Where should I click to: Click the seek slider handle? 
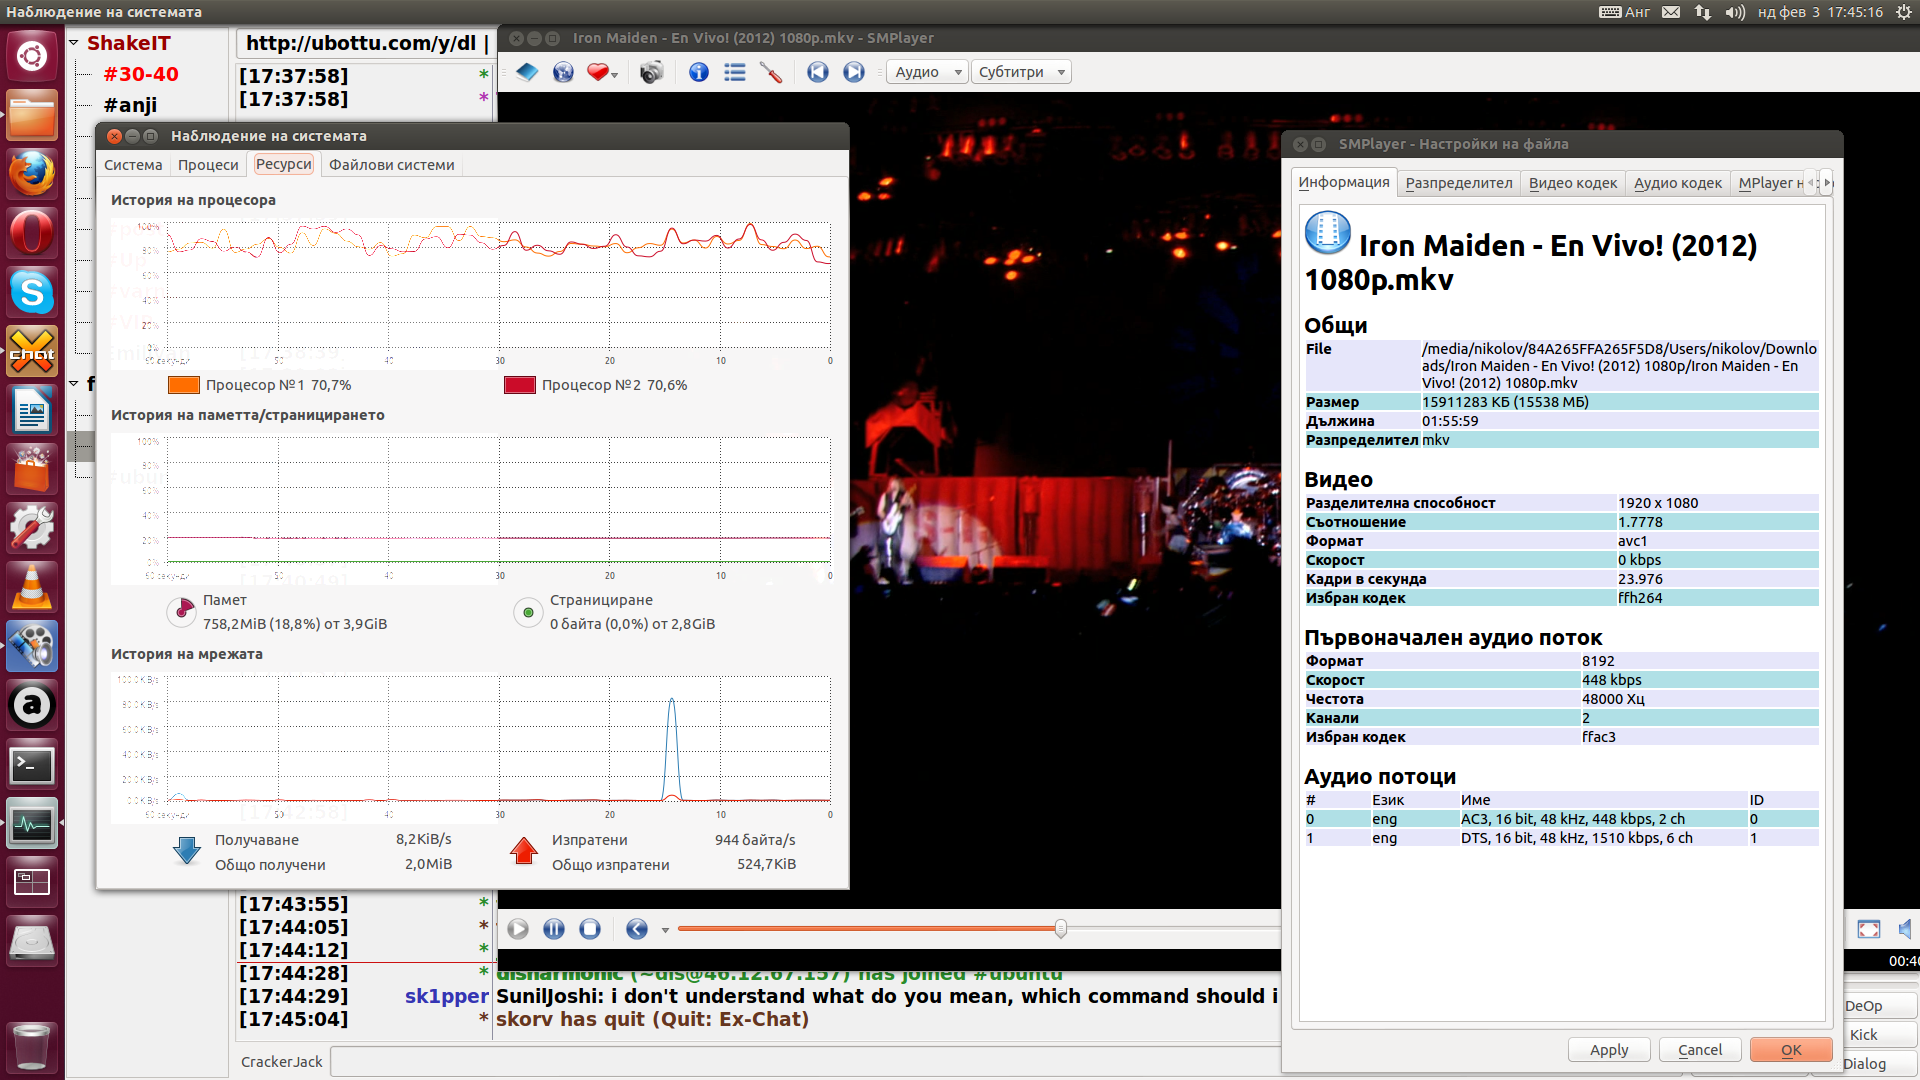click(x=1061, y=929)
